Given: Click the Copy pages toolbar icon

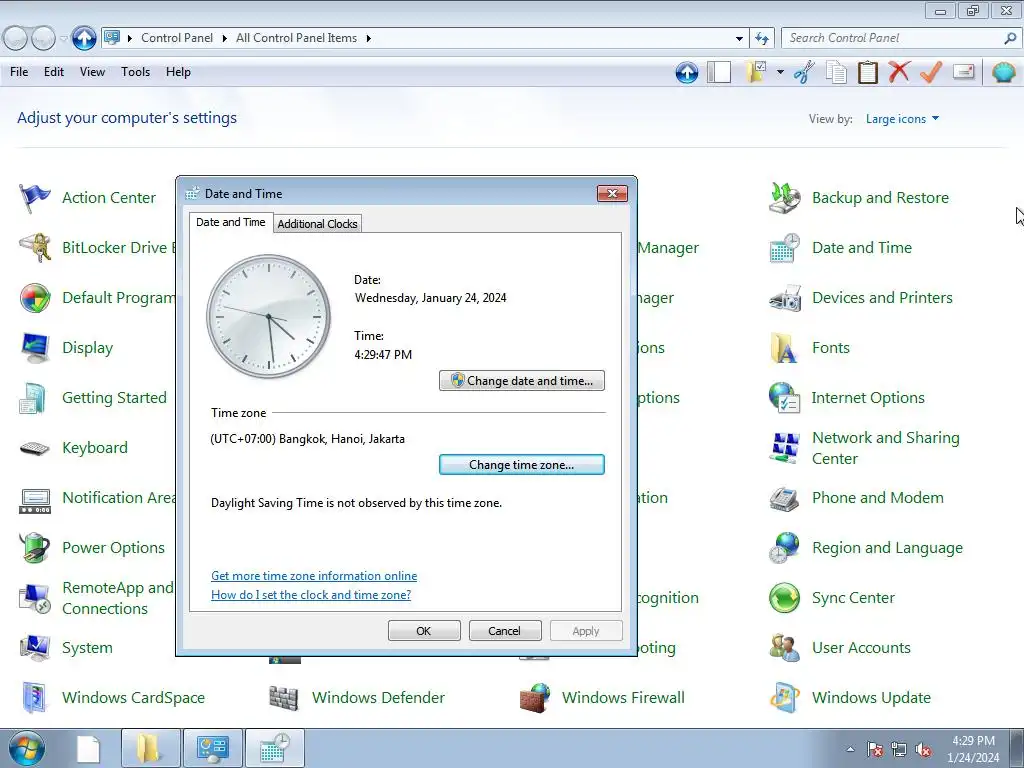Looking at the screenshot, I should [x=837, y=72].
